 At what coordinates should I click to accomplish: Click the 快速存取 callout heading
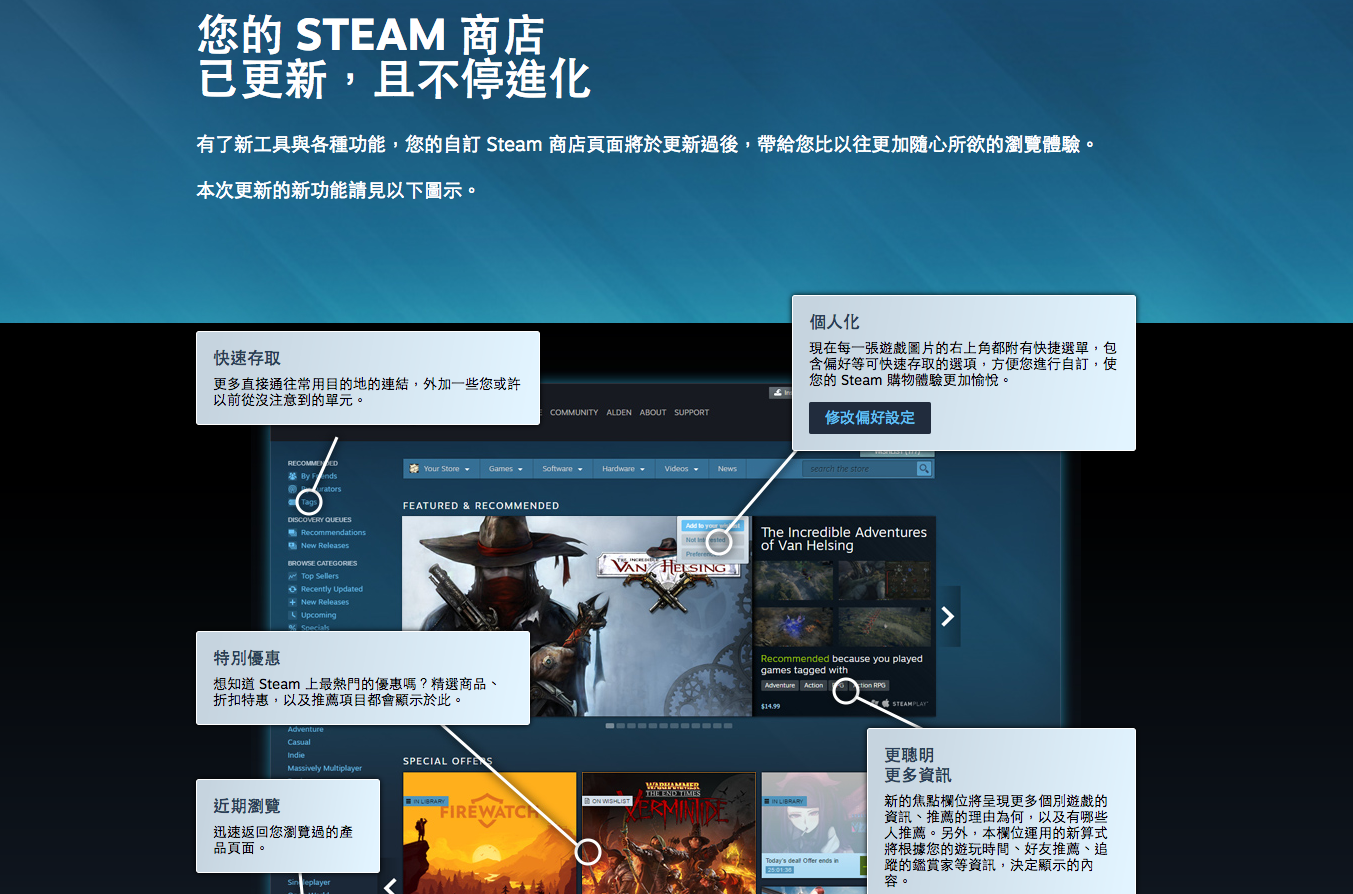pyautogui.click(x=247, y=358)
